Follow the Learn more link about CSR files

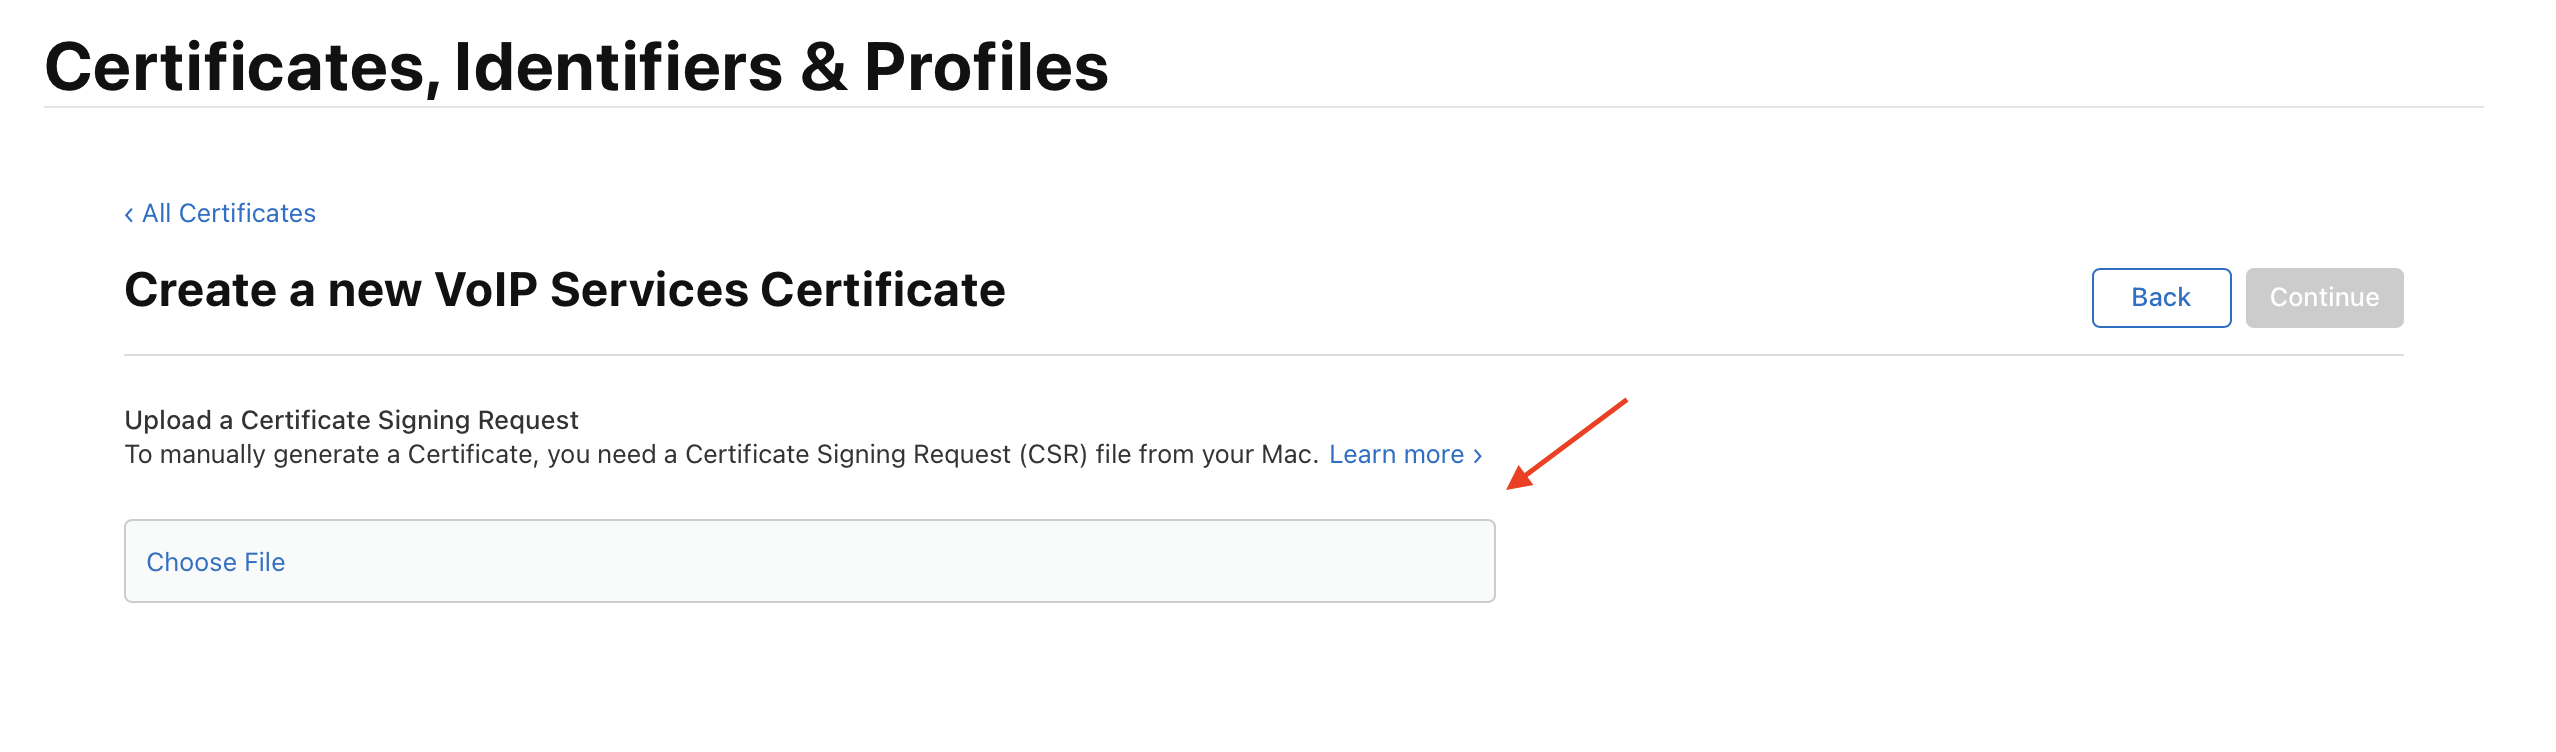coord(1397,454)
